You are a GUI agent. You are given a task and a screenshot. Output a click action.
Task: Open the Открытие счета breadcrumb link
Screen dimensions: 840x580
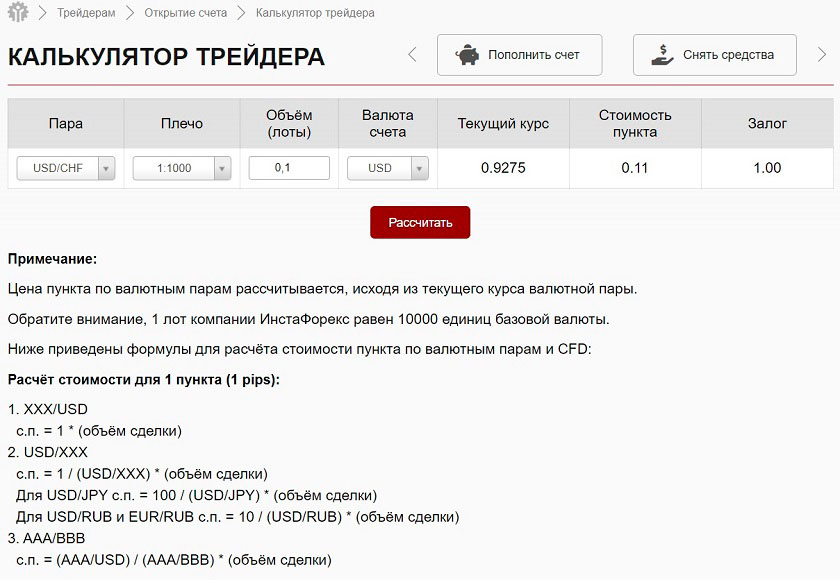tap(185, 13)
